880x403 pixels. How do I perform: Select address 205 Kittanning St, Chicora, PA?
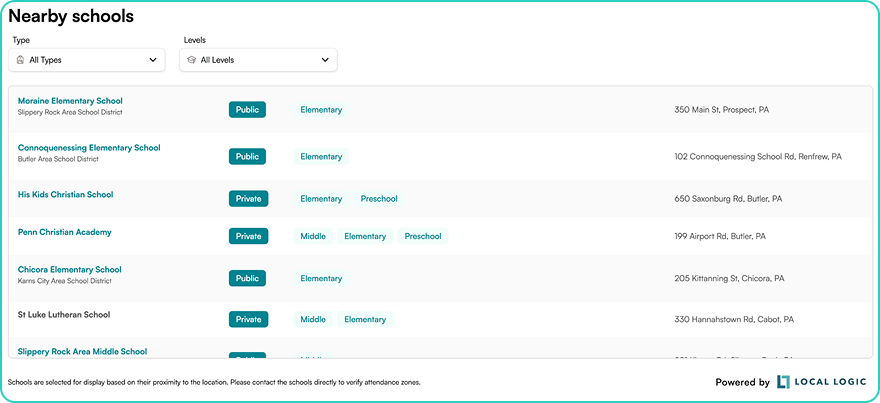point(730,278)
